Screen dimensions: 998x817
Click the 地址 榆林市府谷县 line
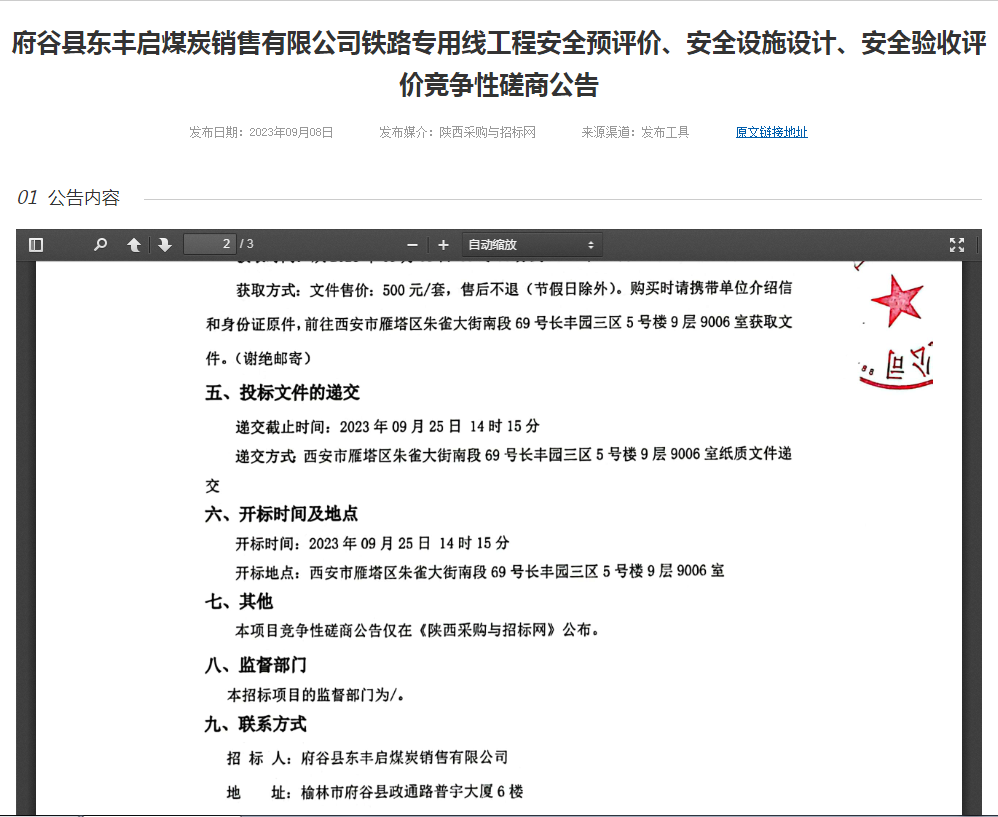pos(375,792)
